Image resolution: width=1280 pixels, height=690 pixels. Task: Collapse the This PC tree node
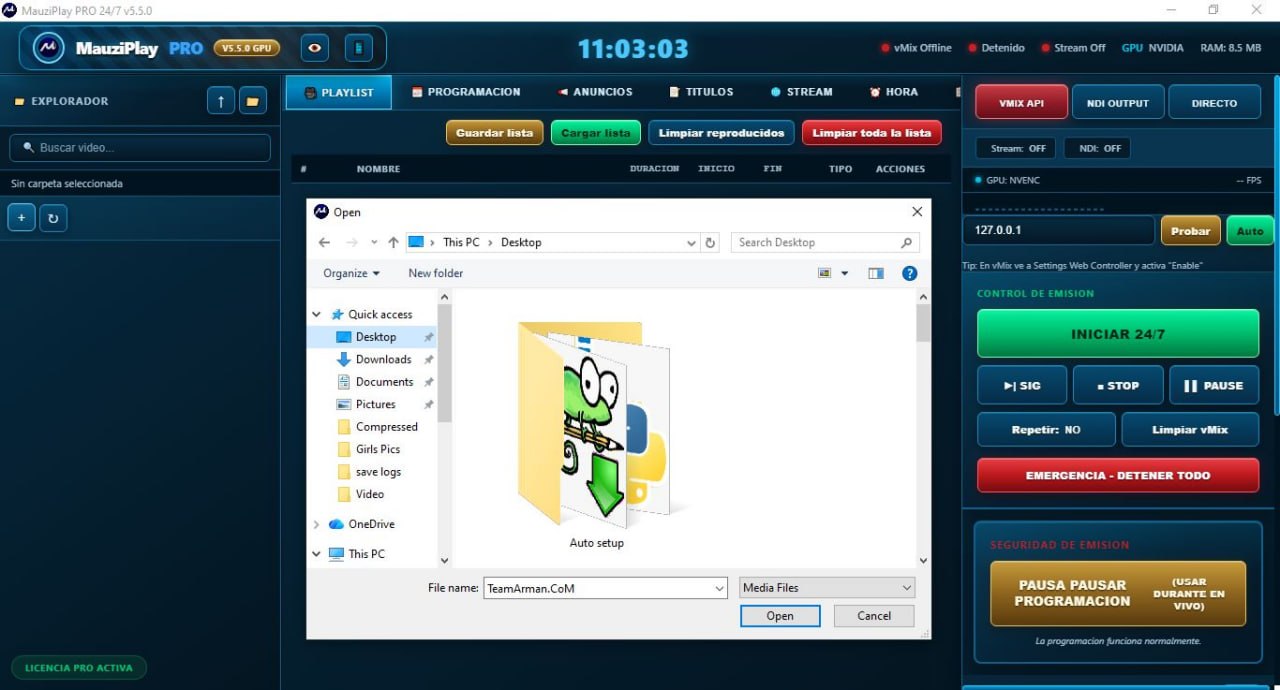click(x=317, y=554)
